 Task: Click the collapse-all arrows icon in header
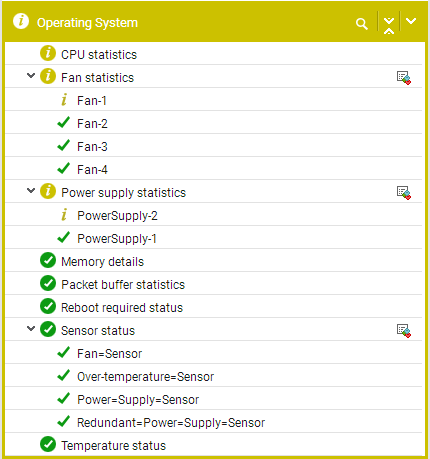pyautogui.click(x=389, y=25)
